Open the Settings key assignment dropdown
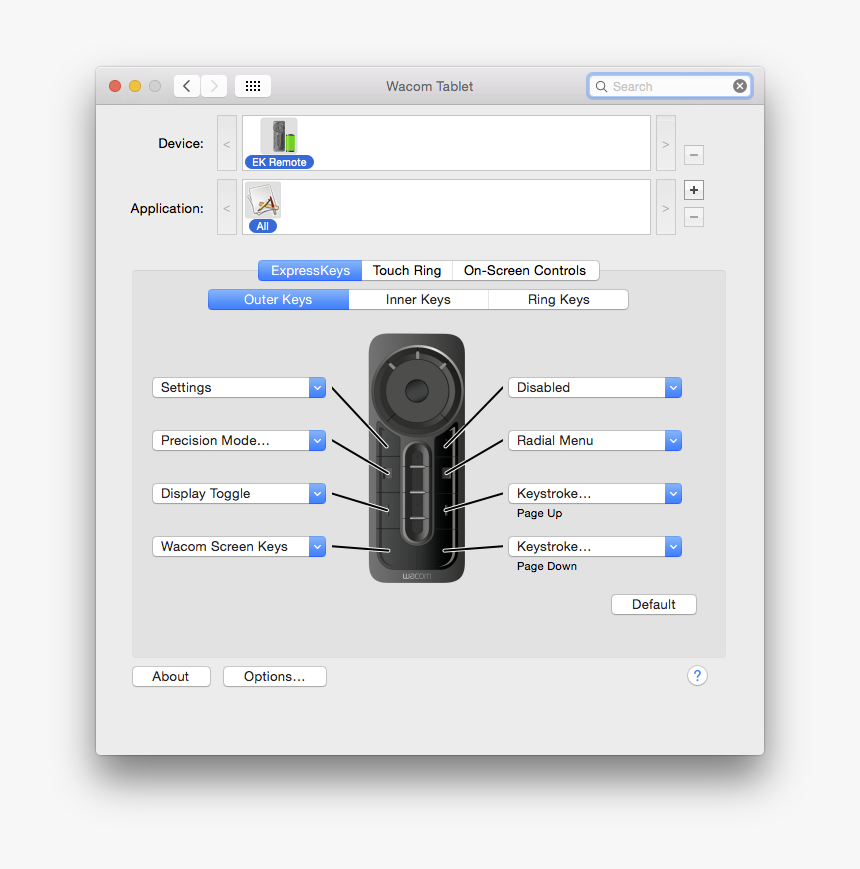This screenshot has width=860, height=869. pos(239,387)
